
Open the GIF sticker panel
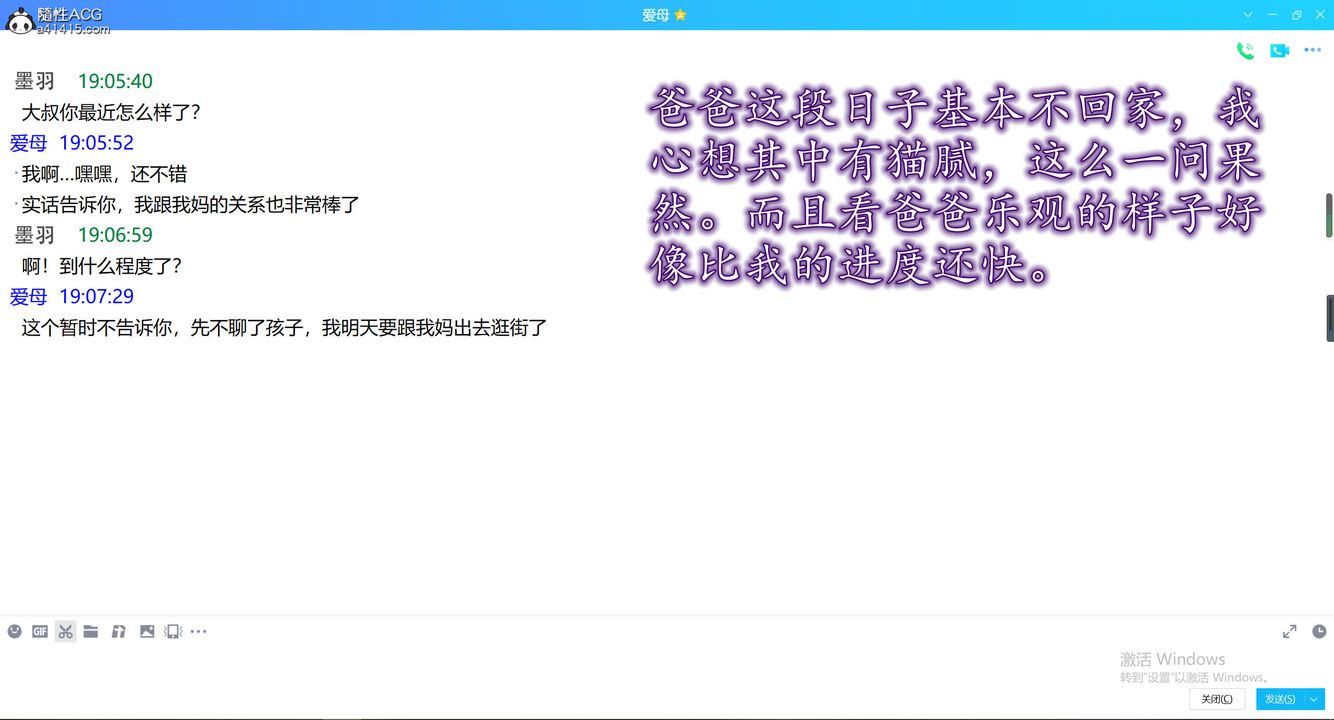(x=40, y=631)
